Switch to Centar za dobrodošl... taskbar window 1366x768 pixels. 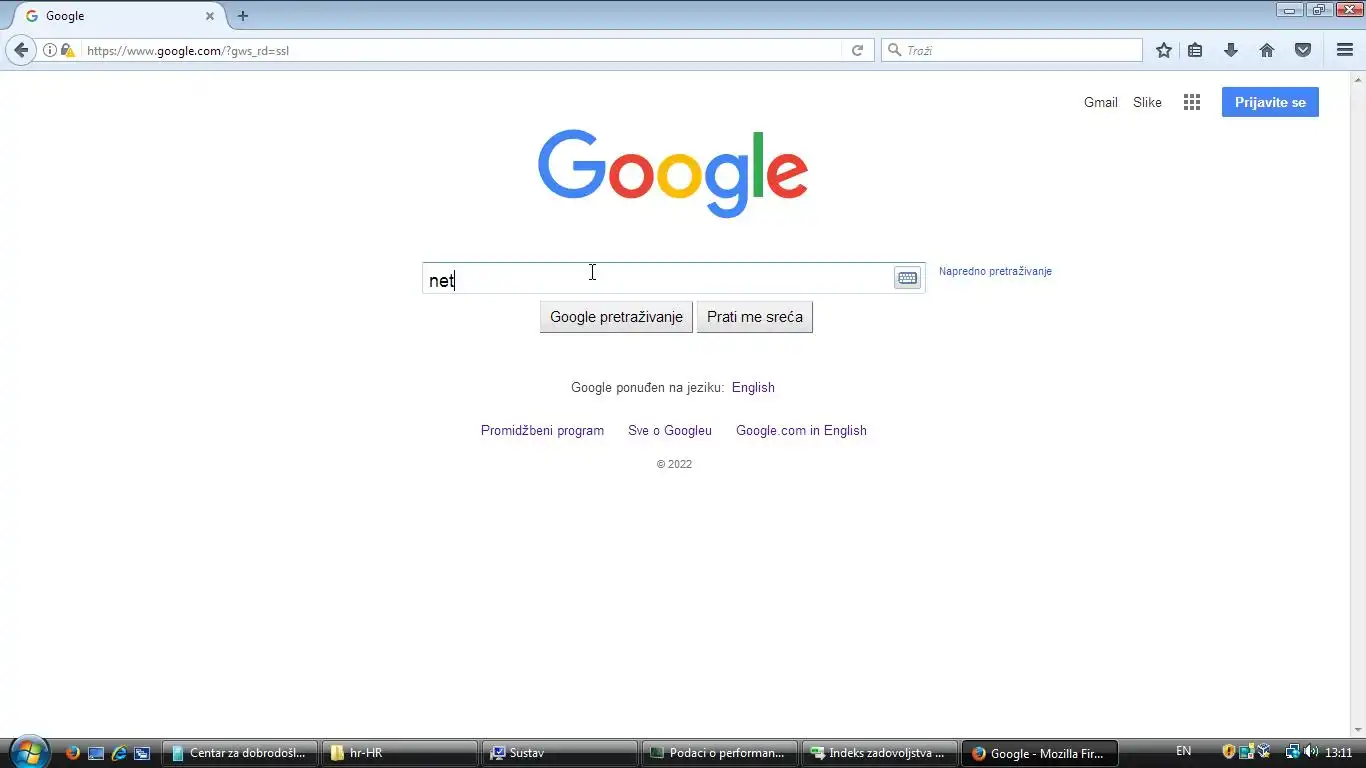pos(239,753)
